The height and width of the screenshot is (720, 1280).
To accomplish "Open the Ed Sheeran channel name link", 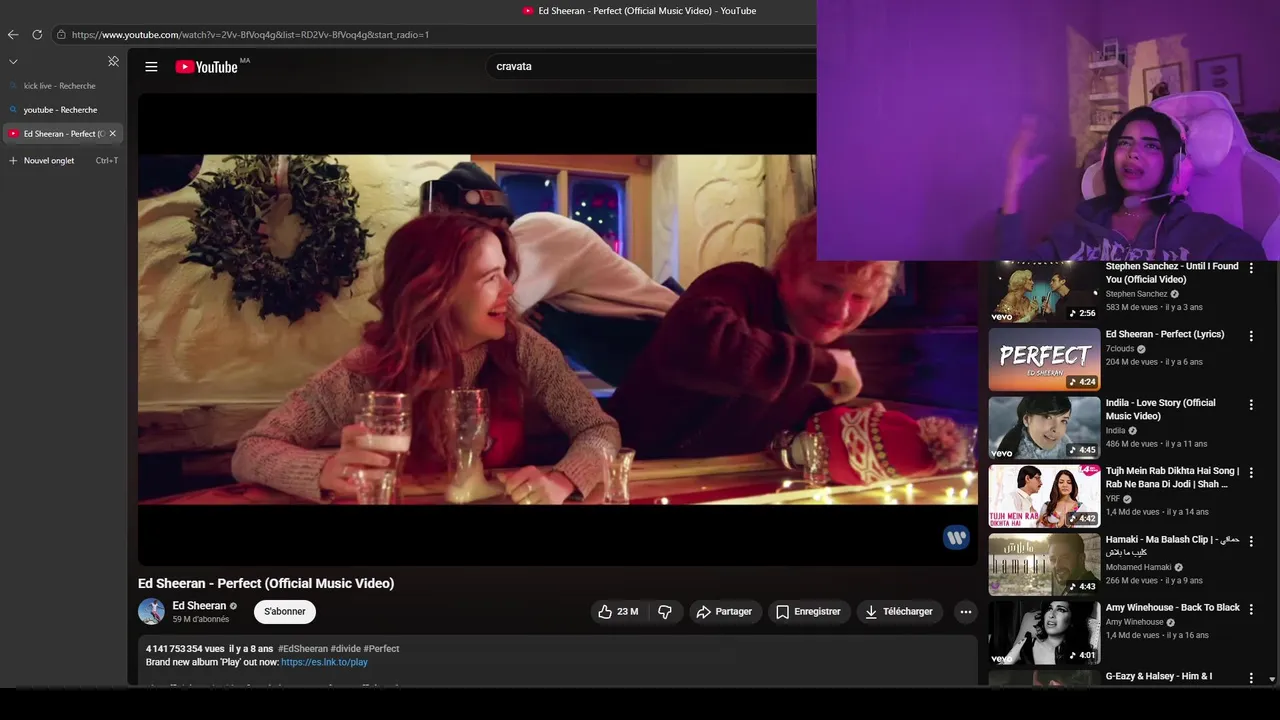I will [x=199, y=605].
